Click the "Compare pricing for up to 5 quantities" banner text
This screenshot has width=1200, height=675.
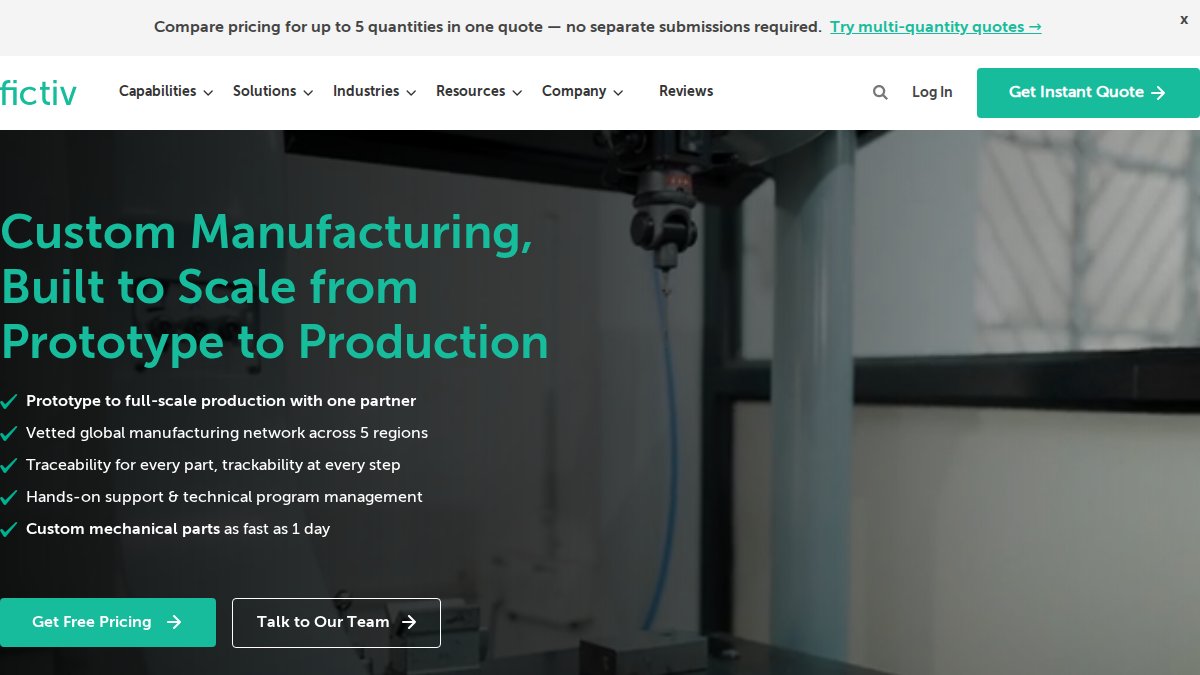click(x=488, y=27)
